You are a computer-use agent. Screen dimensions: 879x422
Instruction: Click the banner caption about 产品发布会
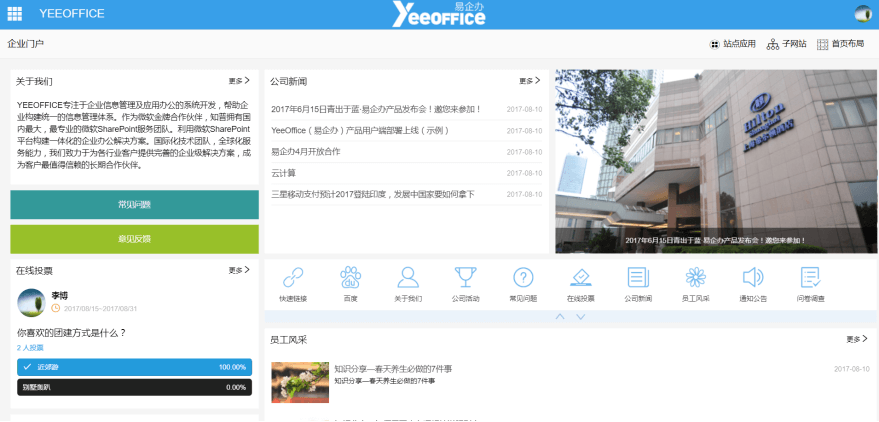[716, 240]
